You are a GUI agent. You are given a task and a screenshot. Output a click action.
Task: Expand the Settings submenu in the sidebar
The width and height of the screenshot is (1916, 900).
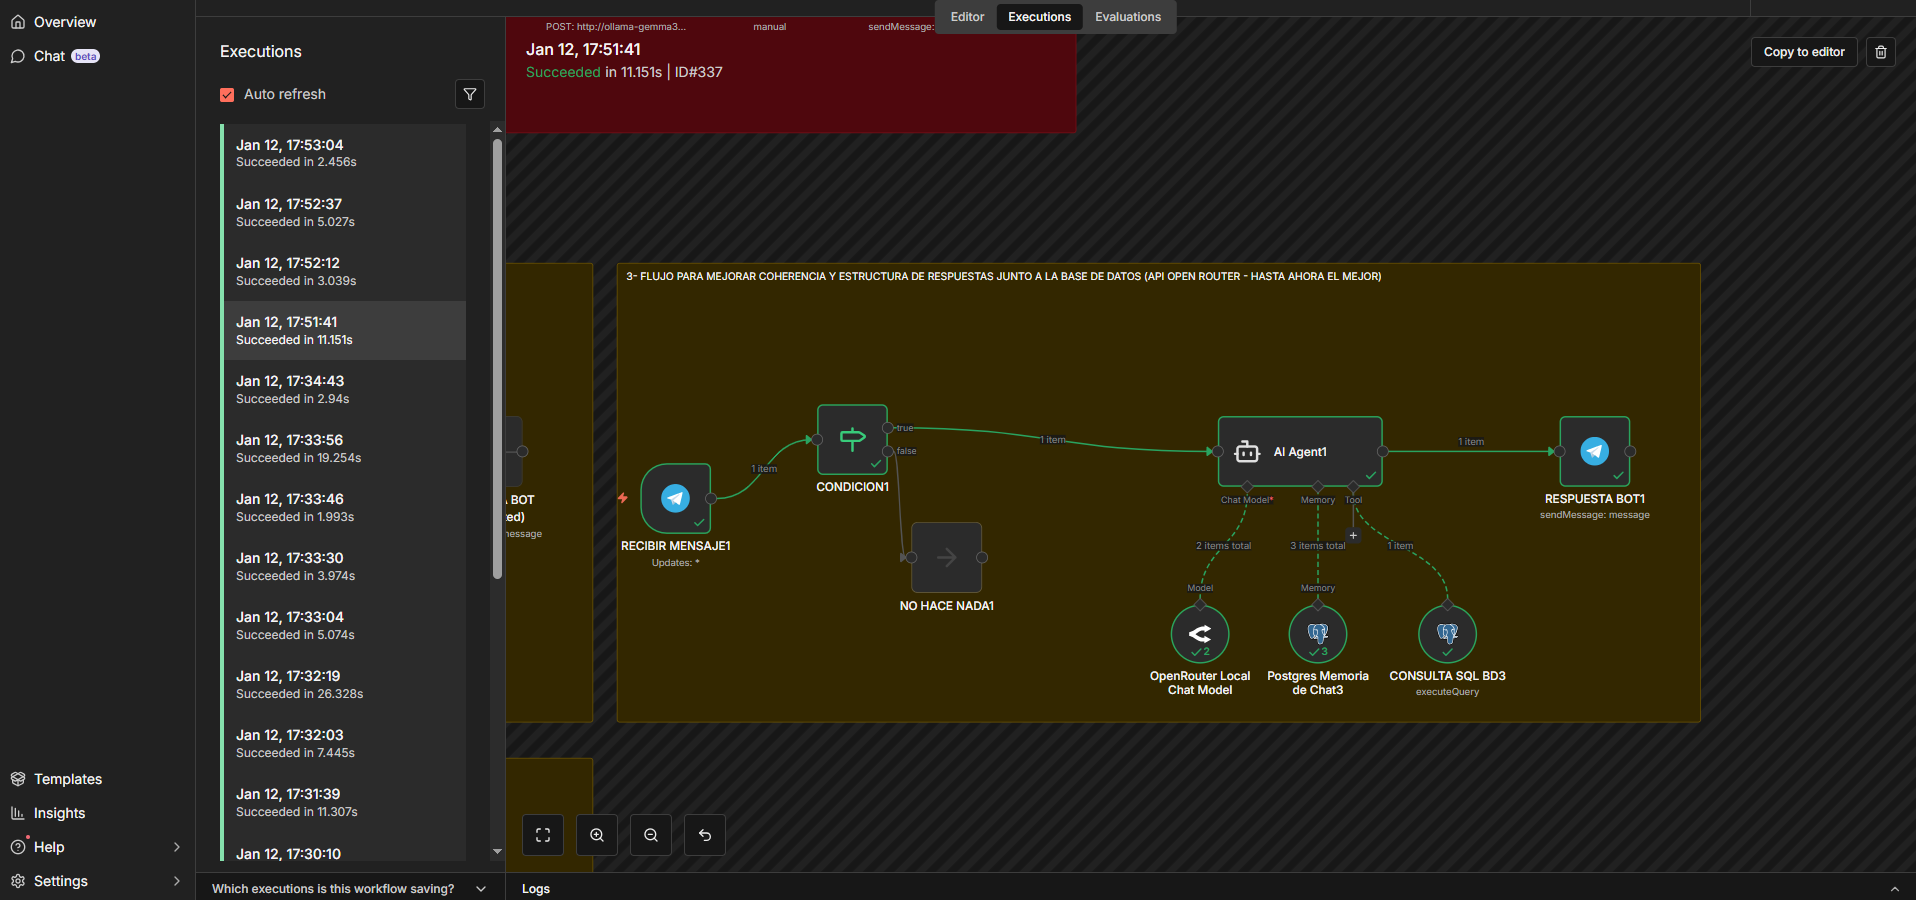(x=176, y=881)
